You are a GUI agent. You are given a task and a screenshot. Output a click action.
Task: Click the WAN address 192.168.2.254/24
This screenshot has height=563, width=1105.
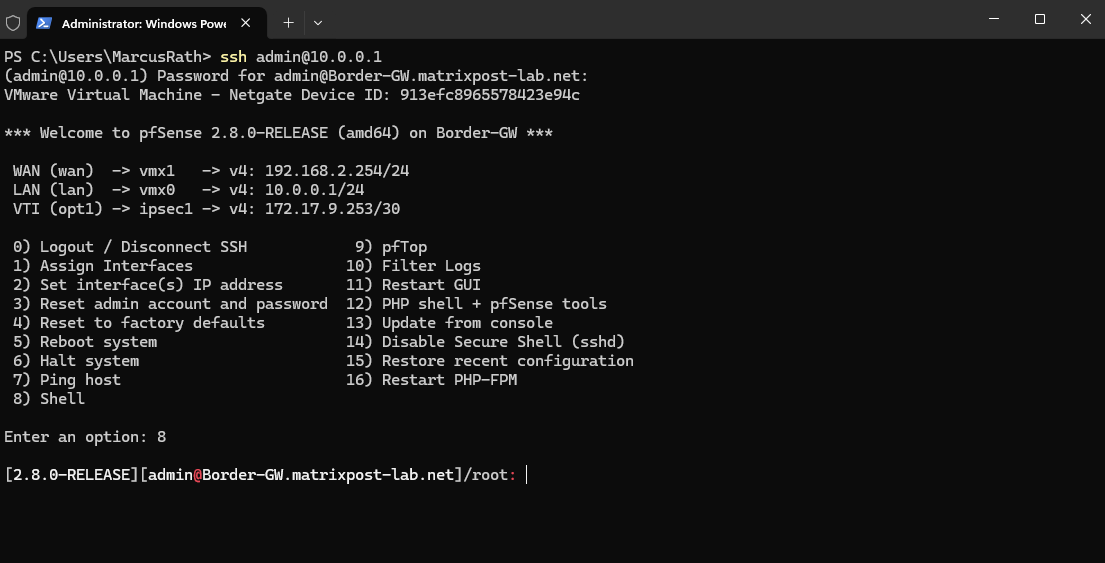337,171
